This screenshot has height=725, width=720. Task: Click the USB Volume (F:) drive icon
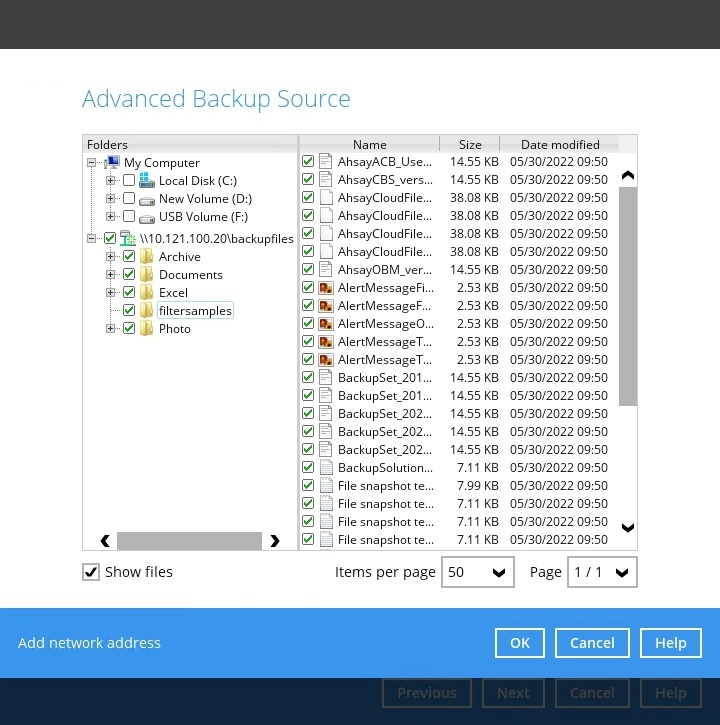[x=147, y=218]
